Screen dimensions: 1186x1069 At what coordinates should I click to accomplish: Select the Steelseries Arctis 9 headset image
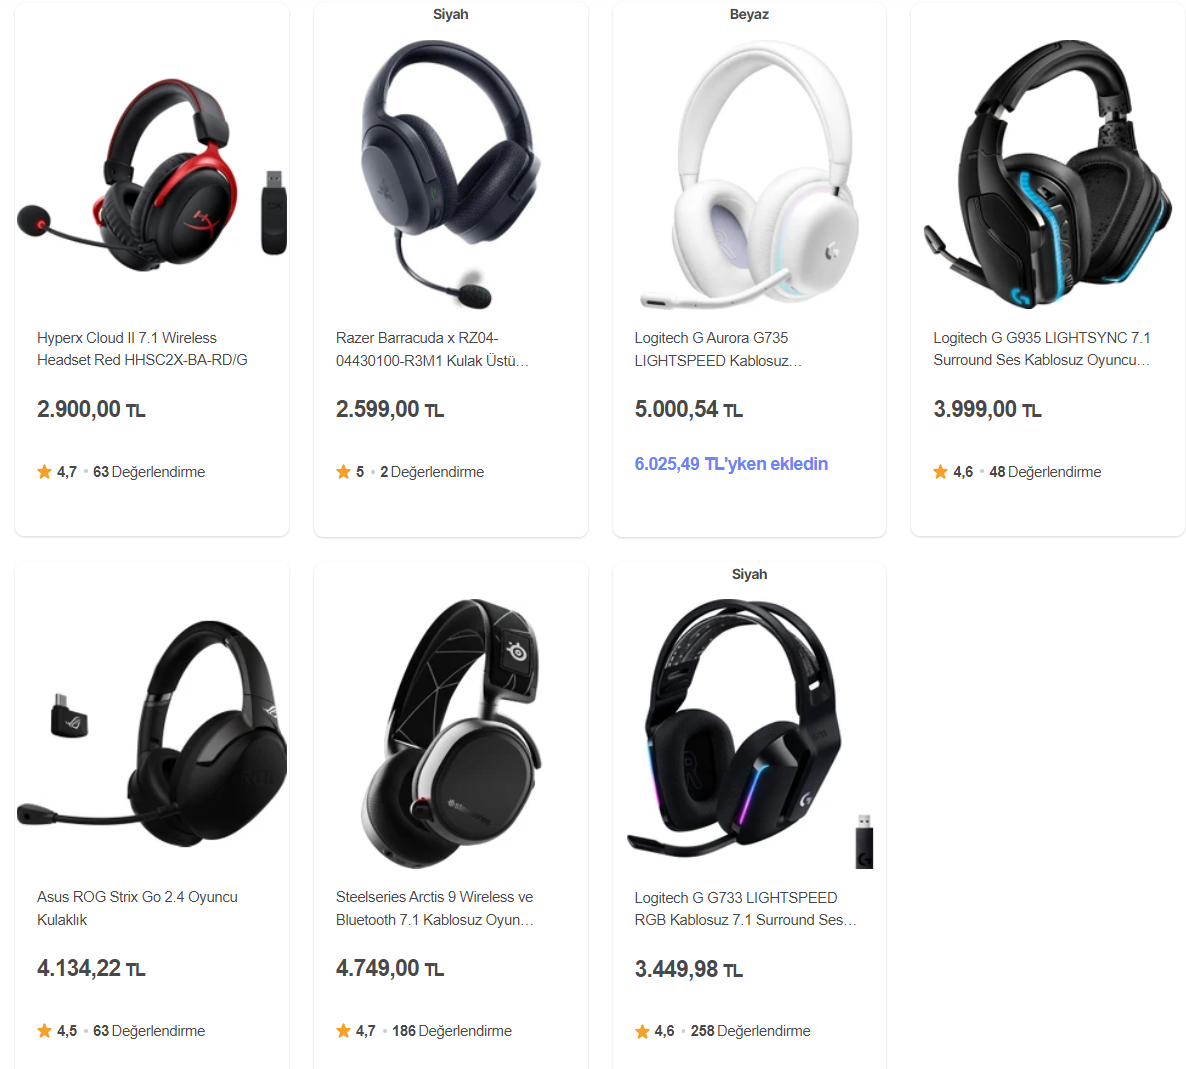pos(451,733)
